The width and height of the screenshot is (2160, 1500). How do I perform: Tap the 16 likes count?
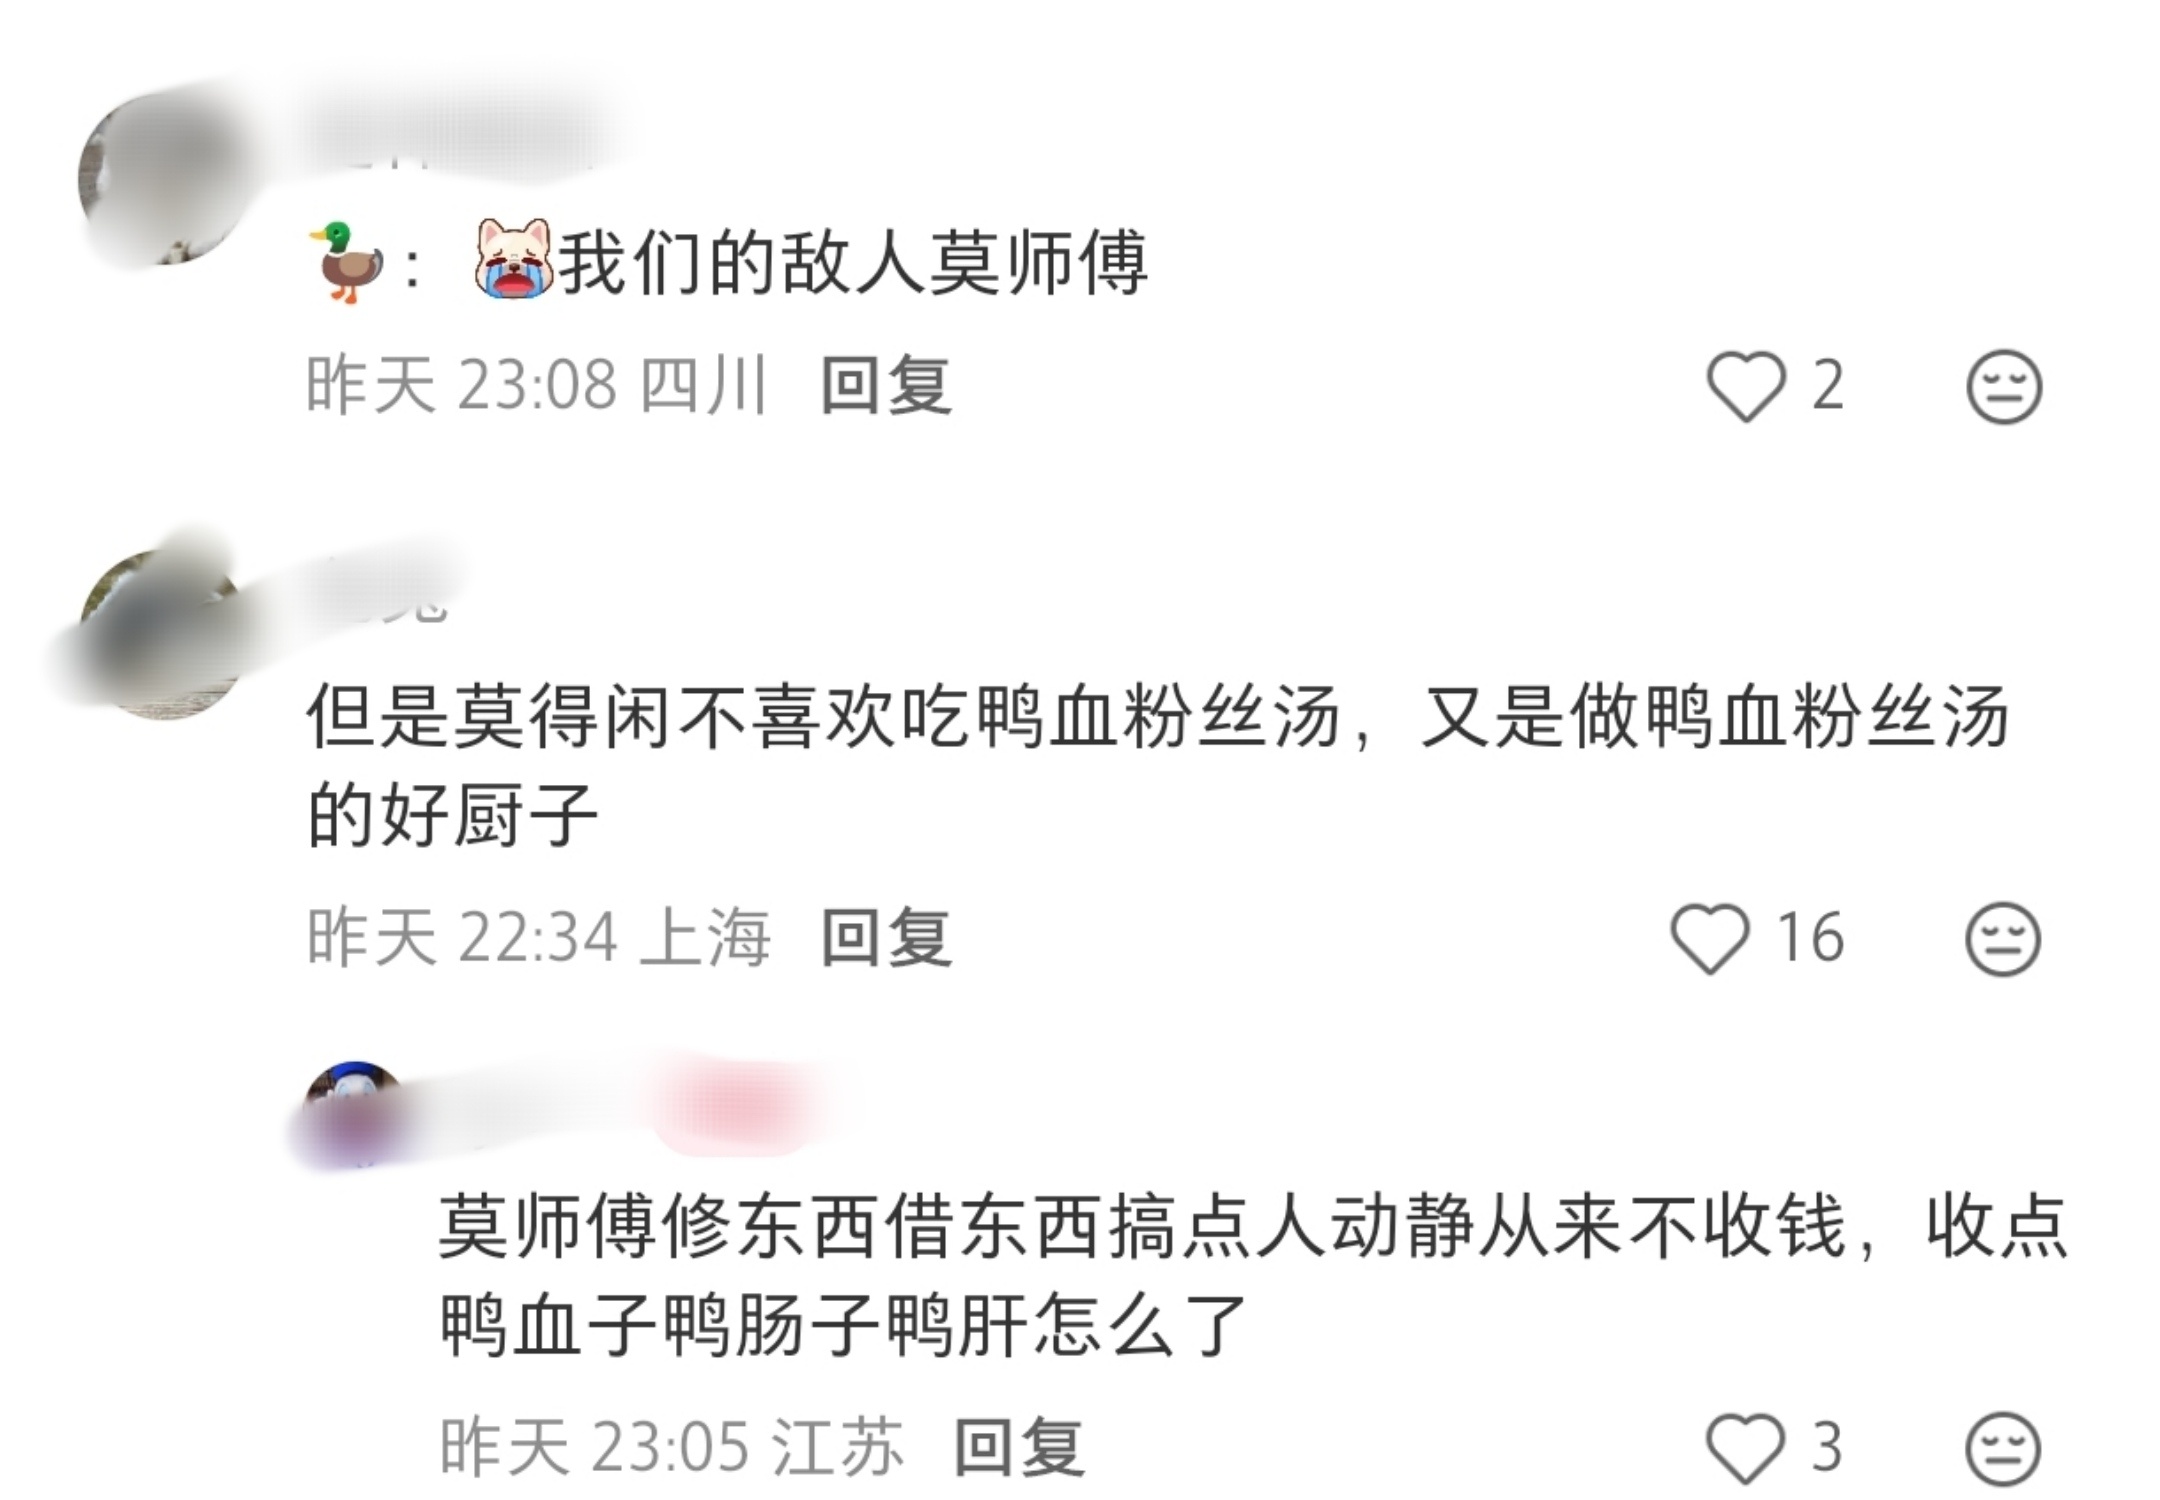(x=1810, y=938)
